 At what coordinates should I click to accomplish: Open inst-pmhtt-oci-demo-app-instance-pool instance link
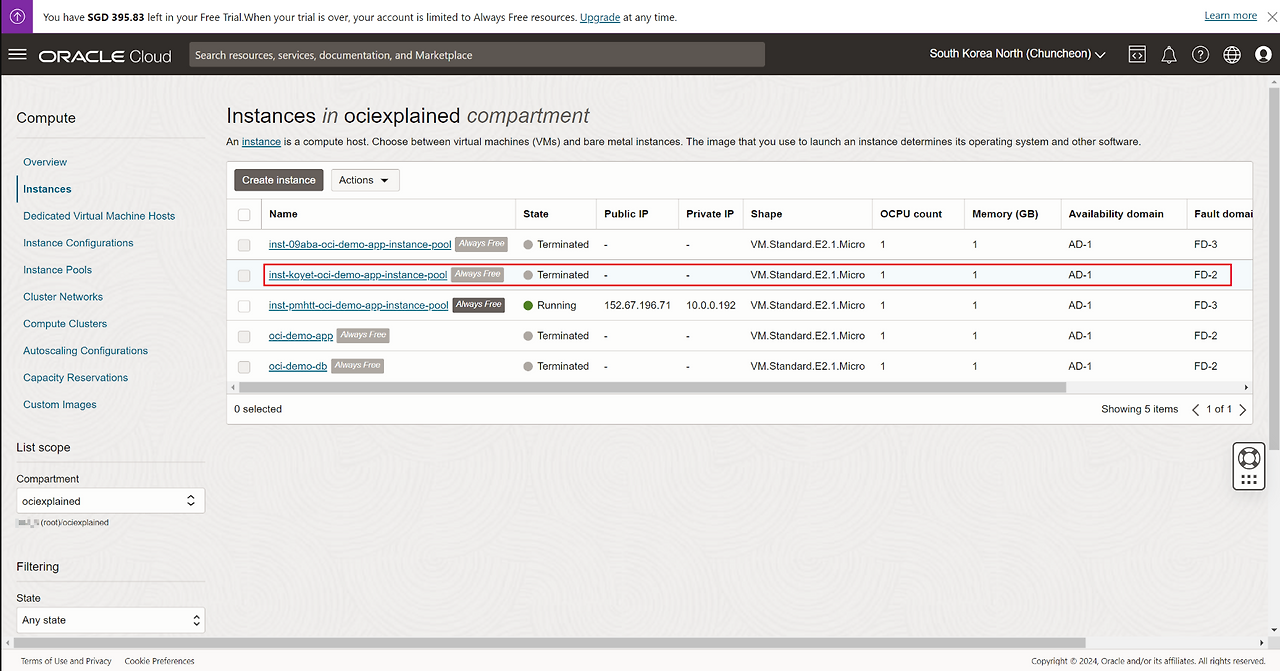pos(359,305)
